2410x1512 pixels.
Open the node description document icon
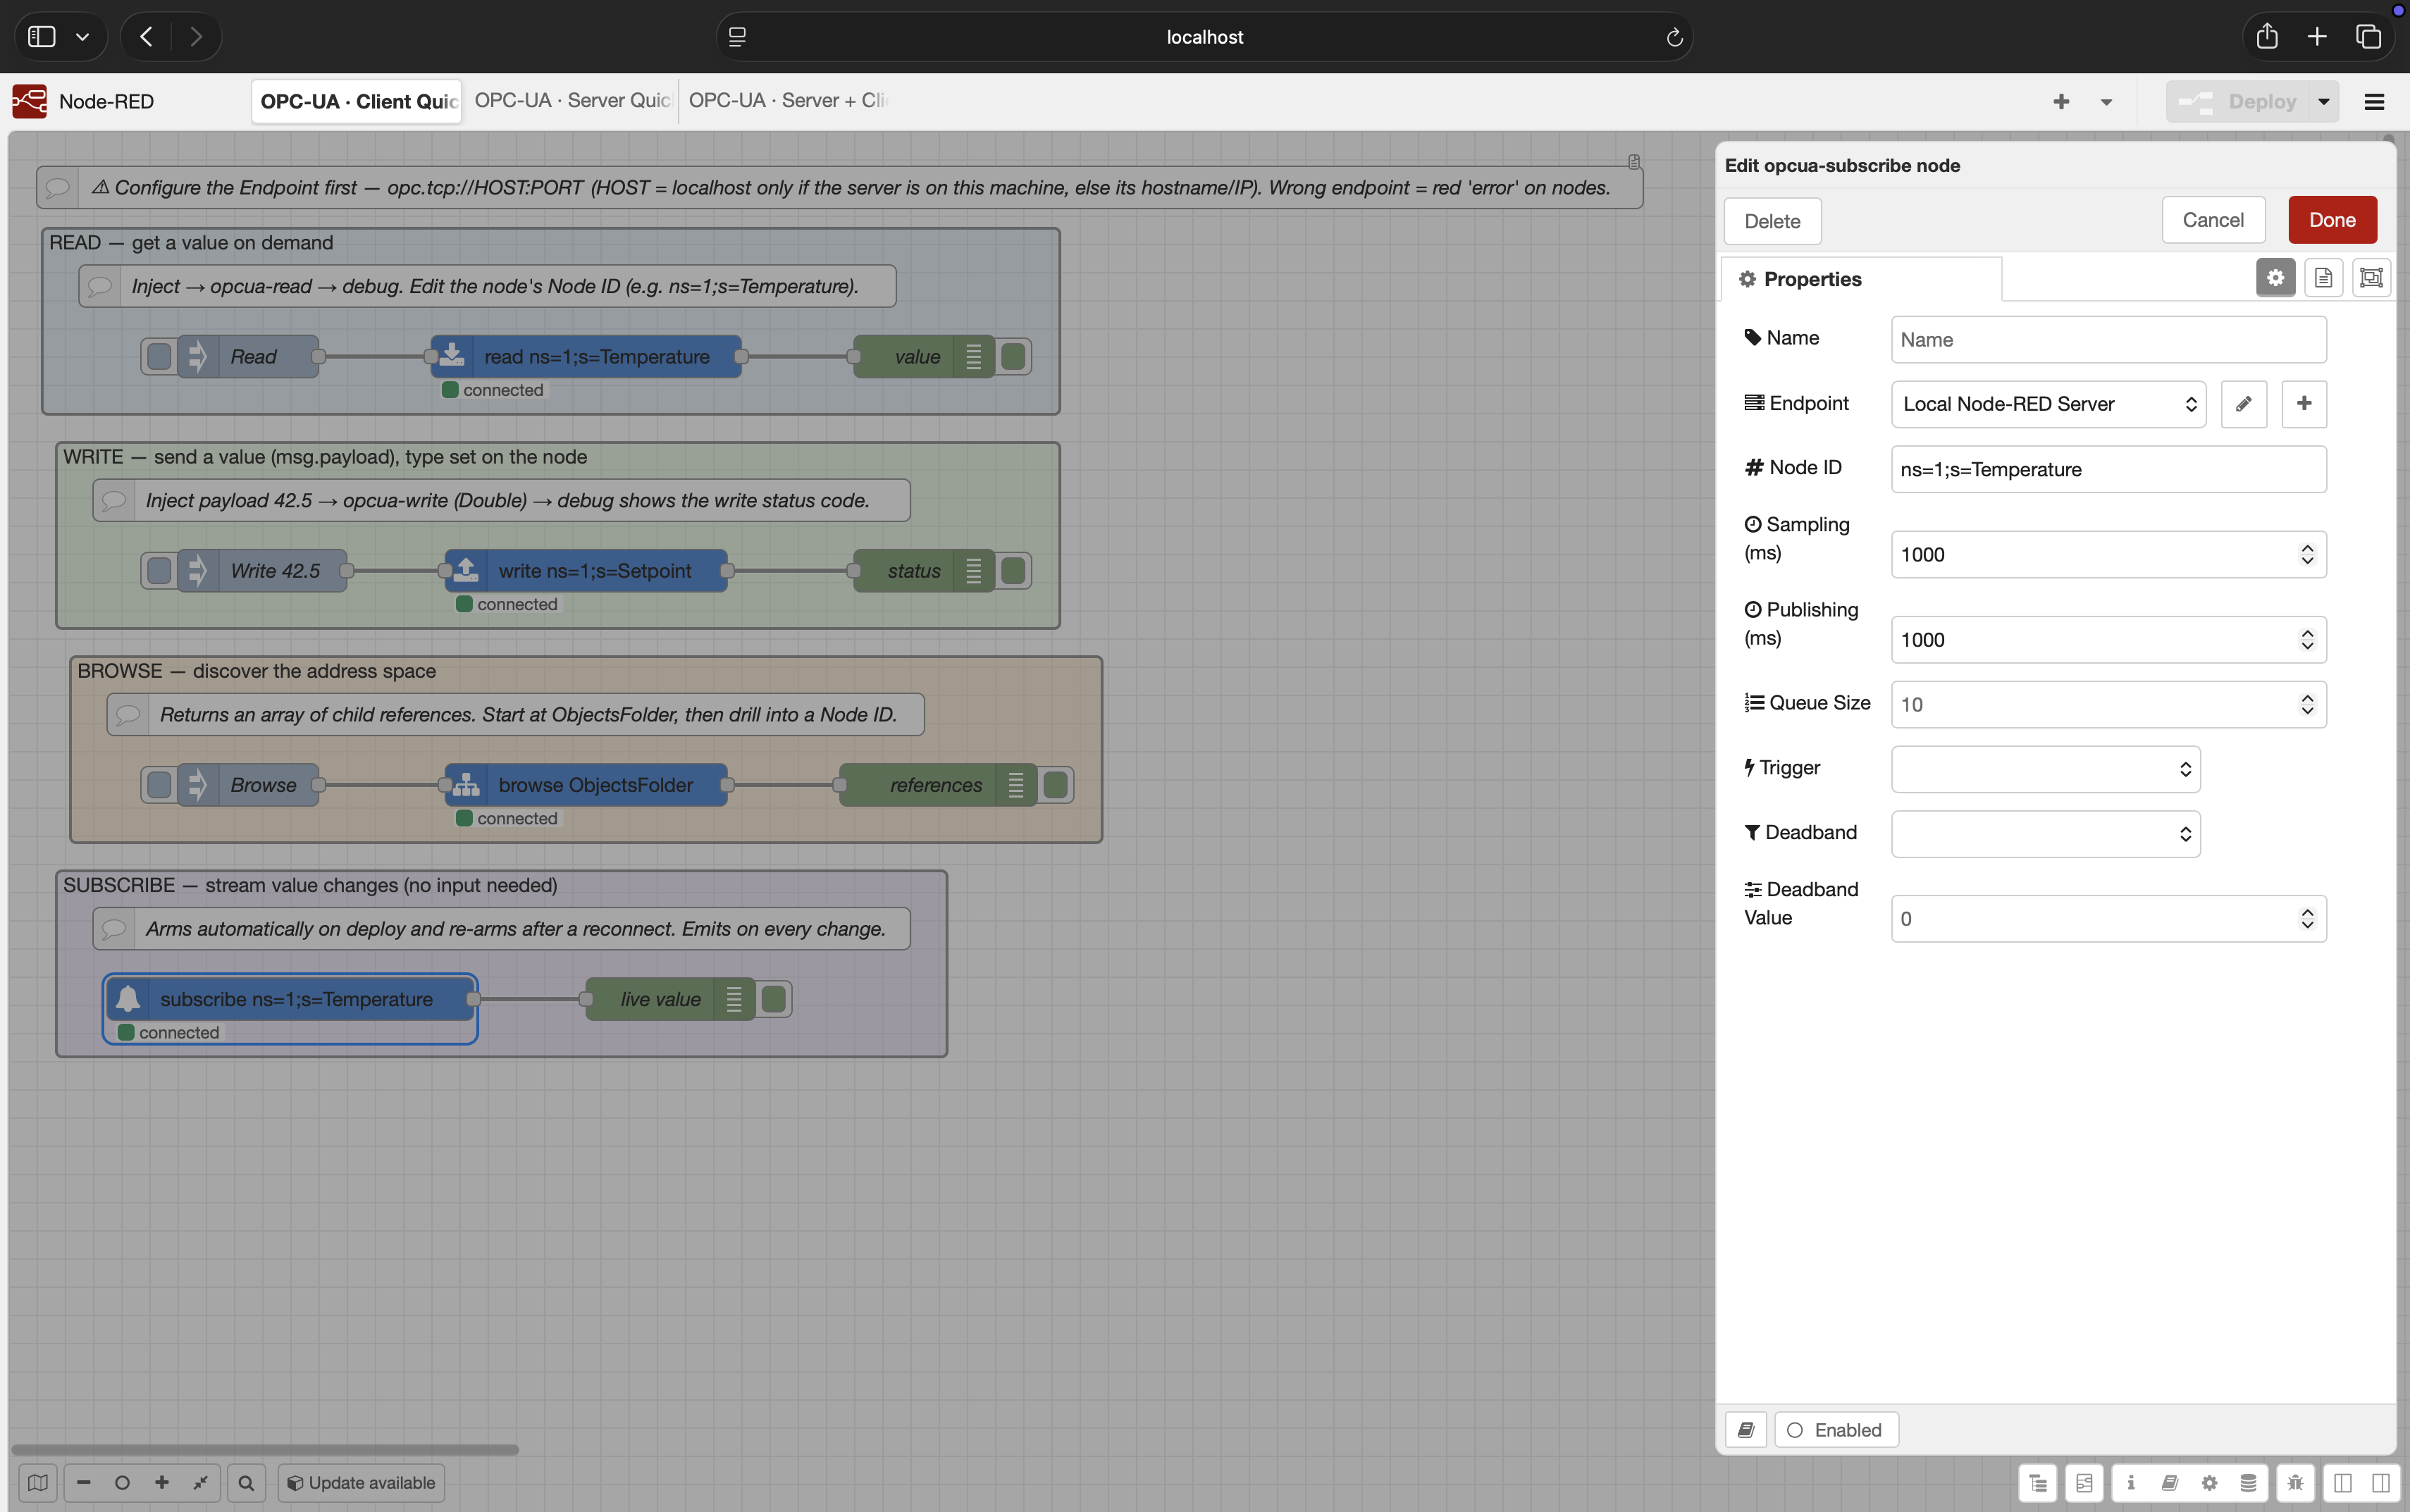point(2323,278)
